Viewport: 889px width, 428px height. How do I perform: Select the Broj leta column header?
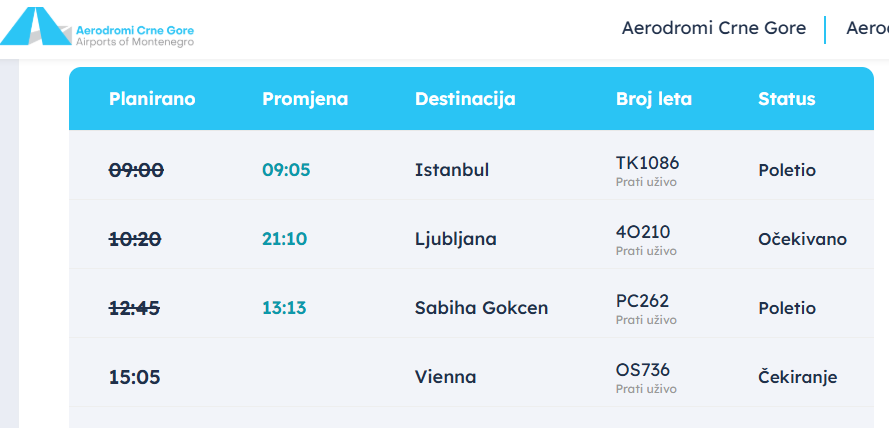pyautogui.click(x=654, y=99)
